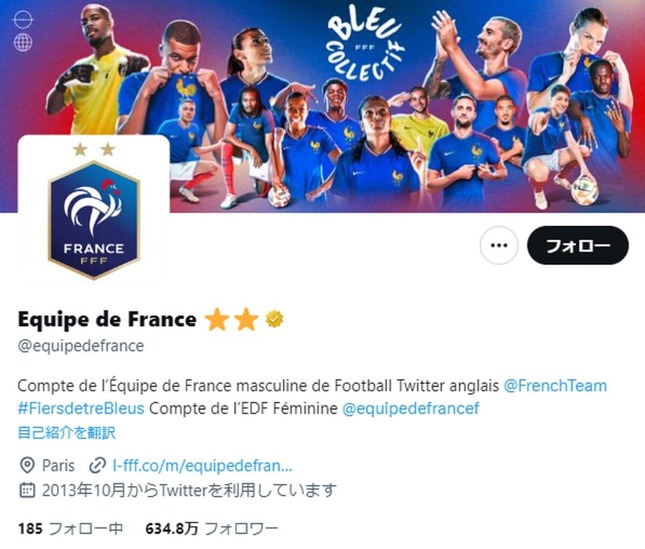View the 185 フォロー中 following list

point(70,528)
